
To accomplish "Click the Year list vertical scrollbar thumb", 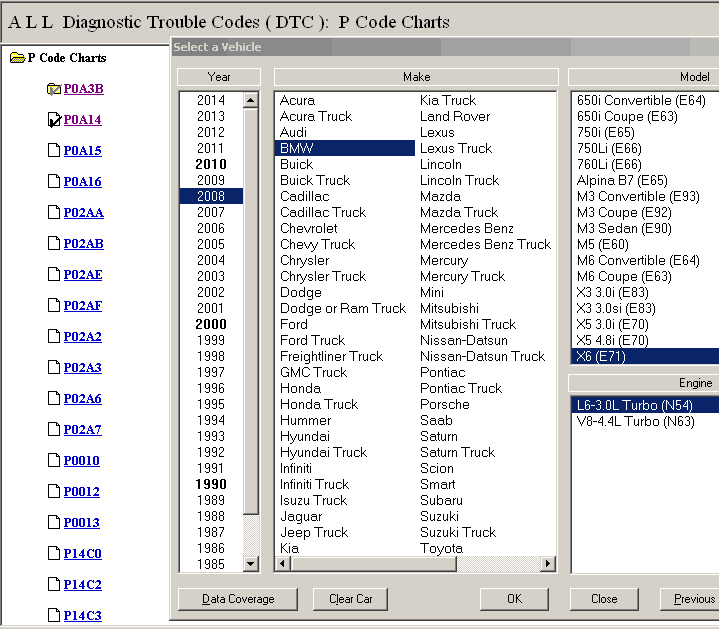I will point(250,311).
